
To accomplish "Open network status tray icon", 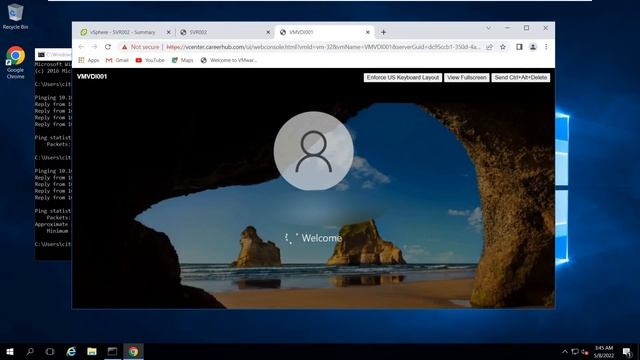I will (575, 352).
